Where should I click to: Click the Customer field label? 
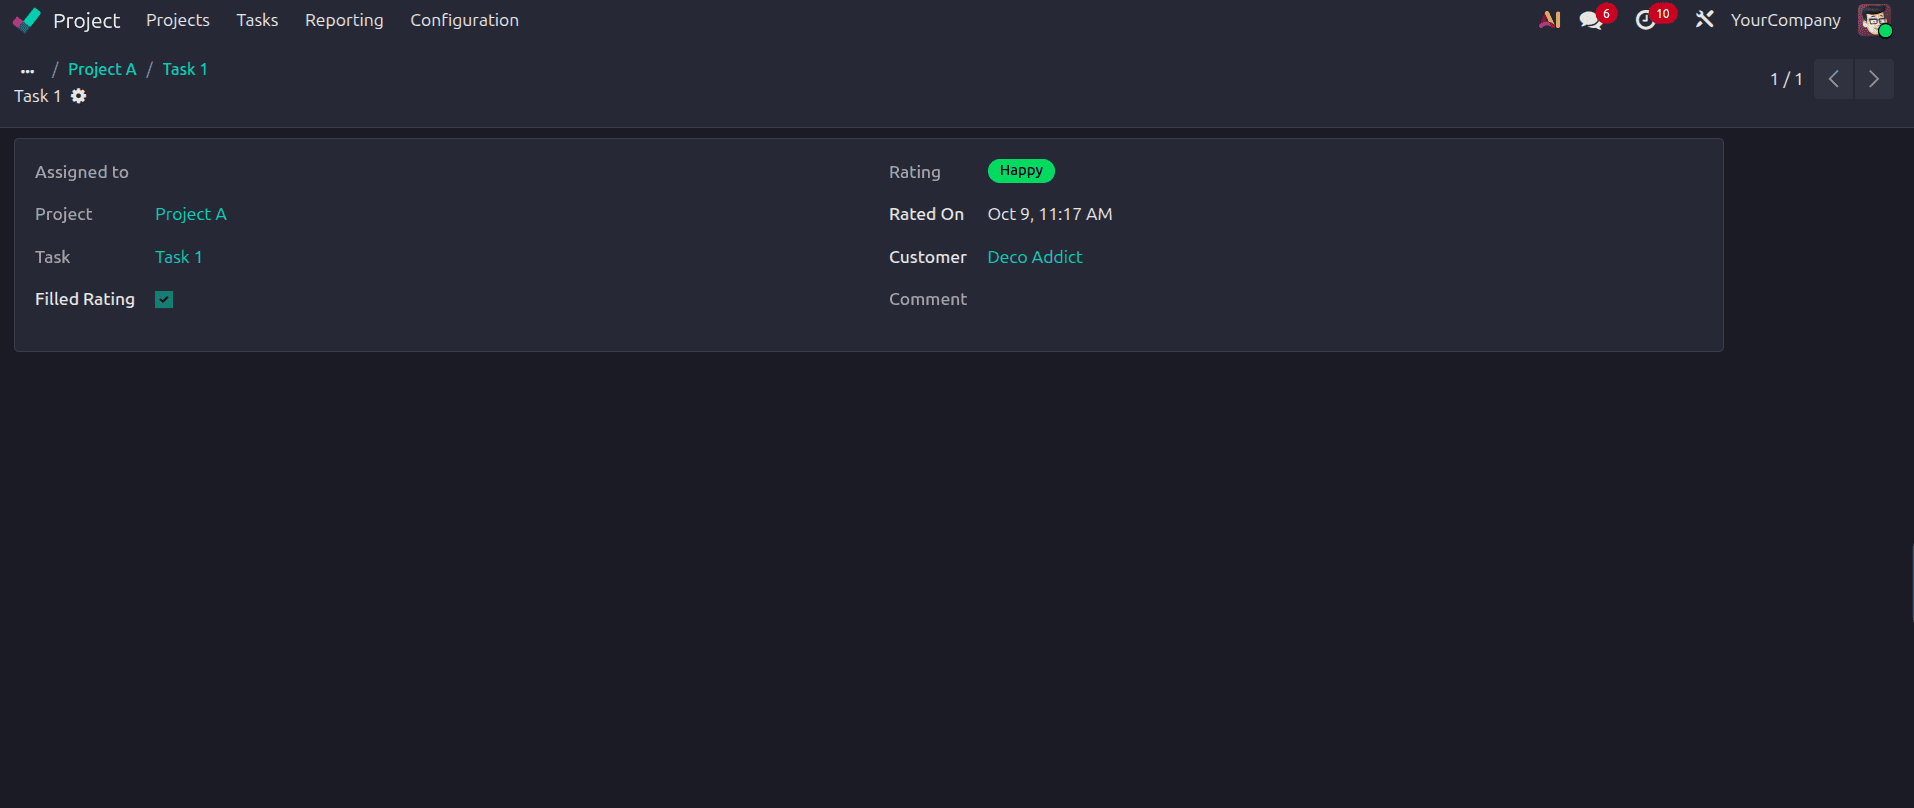(928, 257)
